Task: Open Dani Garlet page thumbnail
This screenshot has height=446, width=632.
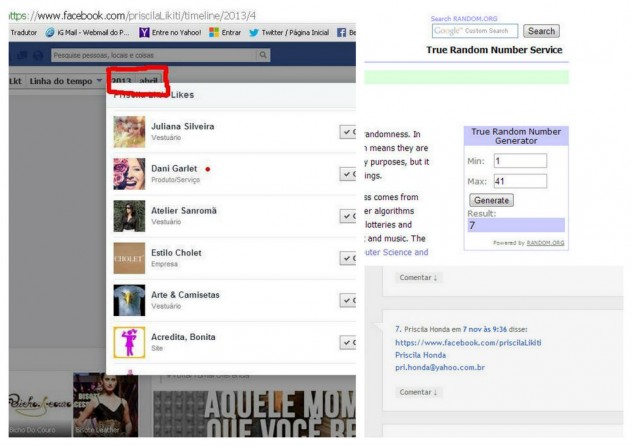Action: pyautogui.click(x=129, y=174)
